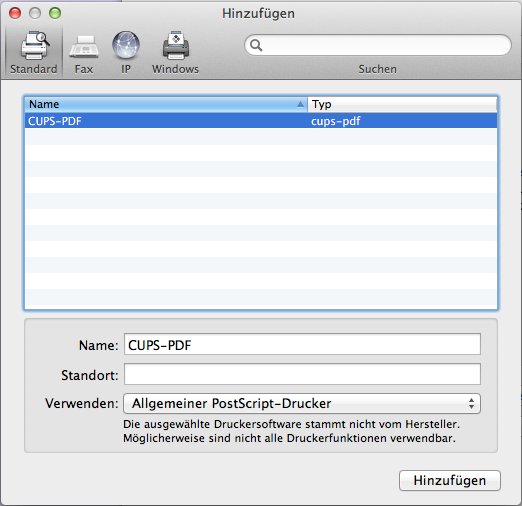Click the red close window button
522x506 pixels.
tap(15, 13)
